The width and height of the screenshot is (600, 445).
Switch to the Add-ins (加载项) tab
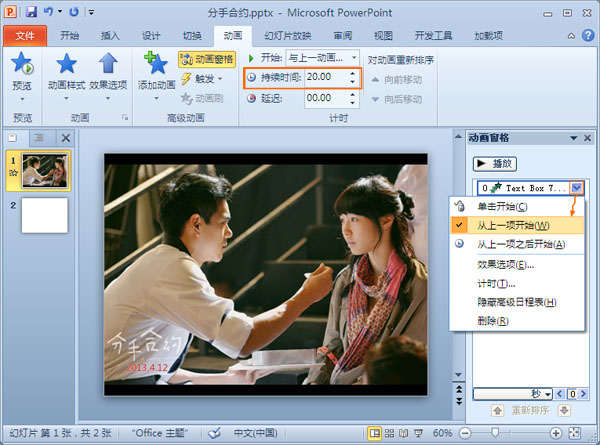click(488, 36)
